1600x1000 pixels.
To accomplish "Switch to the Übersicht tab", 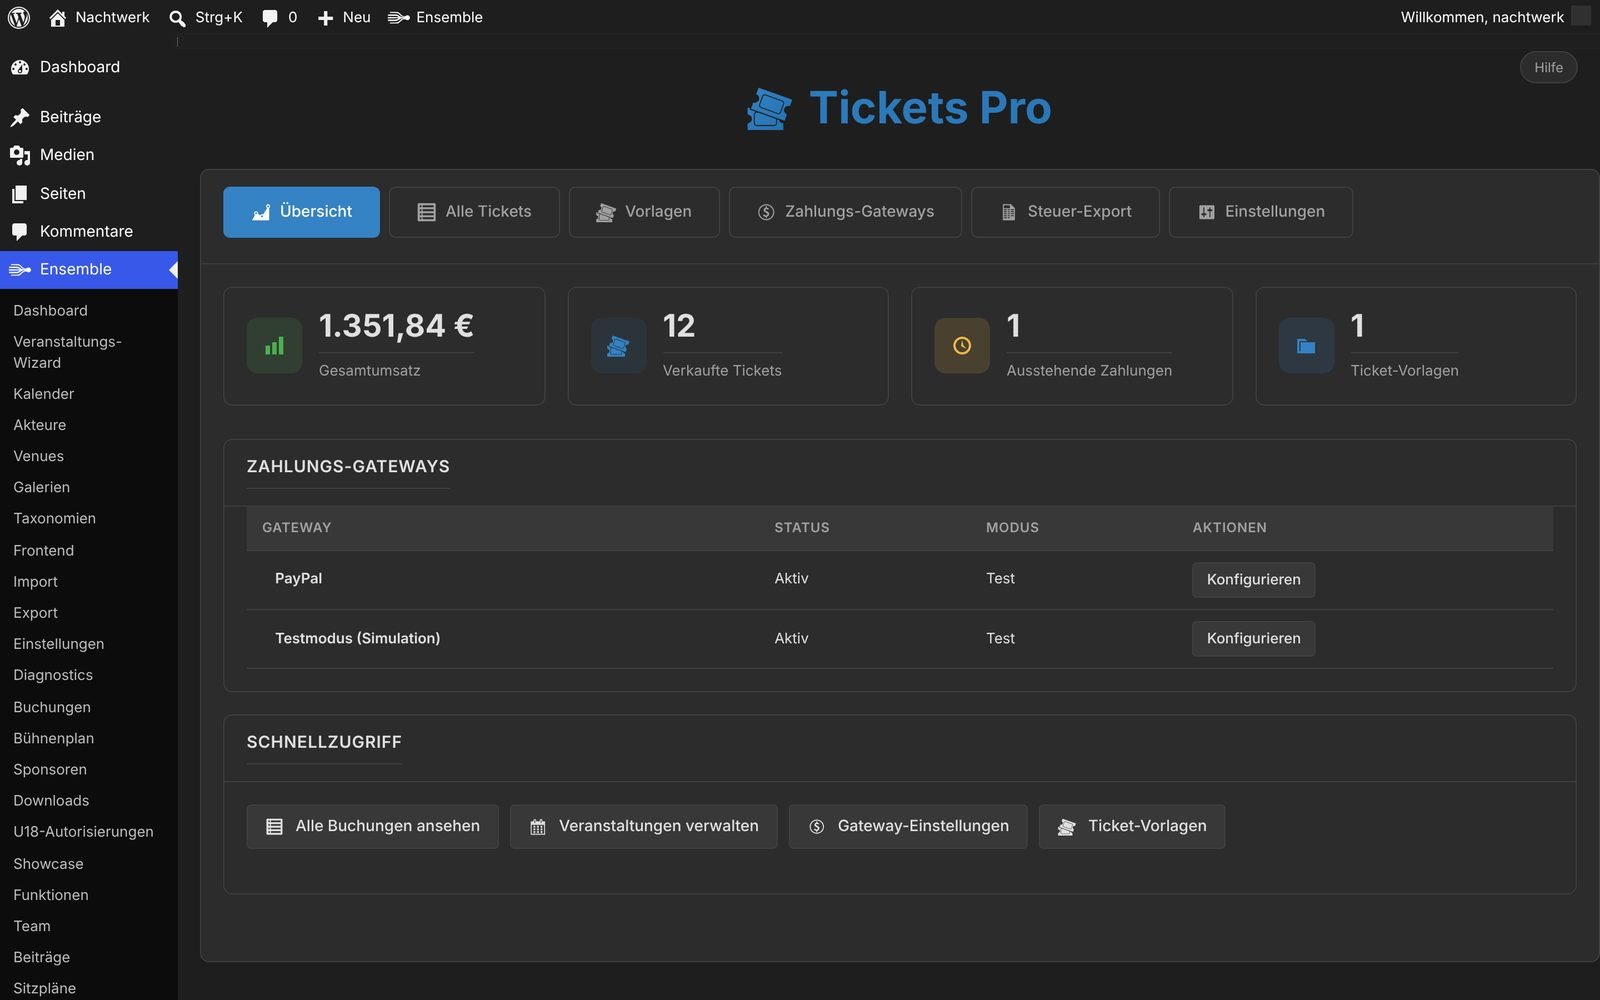I will point(301,212).
